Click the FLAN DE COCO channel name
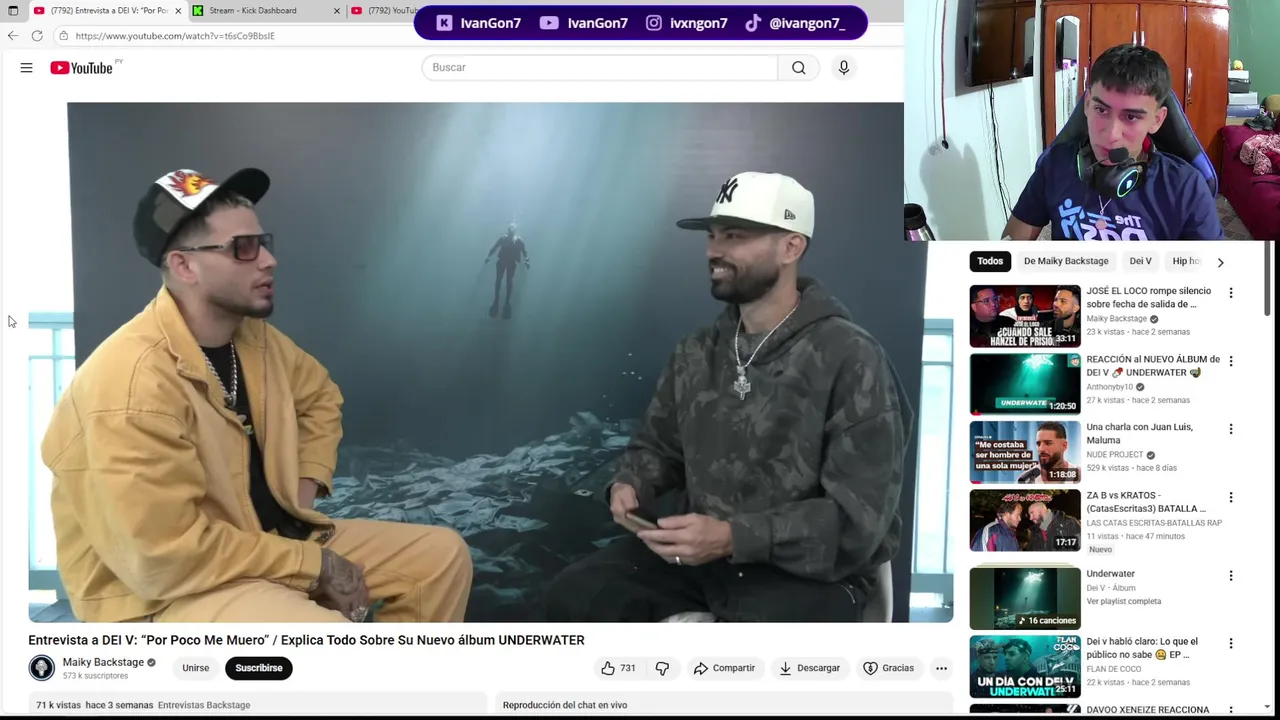 (x=1113, y=669)
